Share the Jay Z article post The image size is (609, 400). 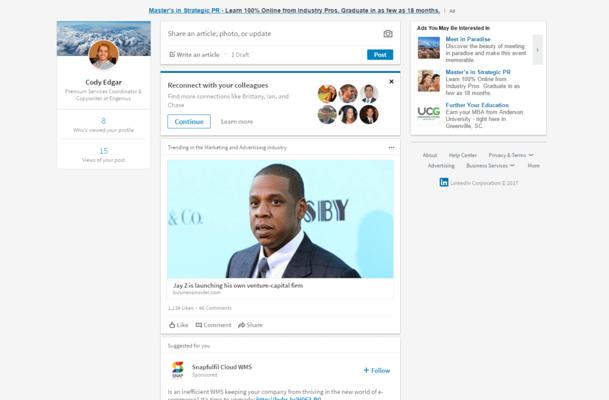tap(250, 325)
